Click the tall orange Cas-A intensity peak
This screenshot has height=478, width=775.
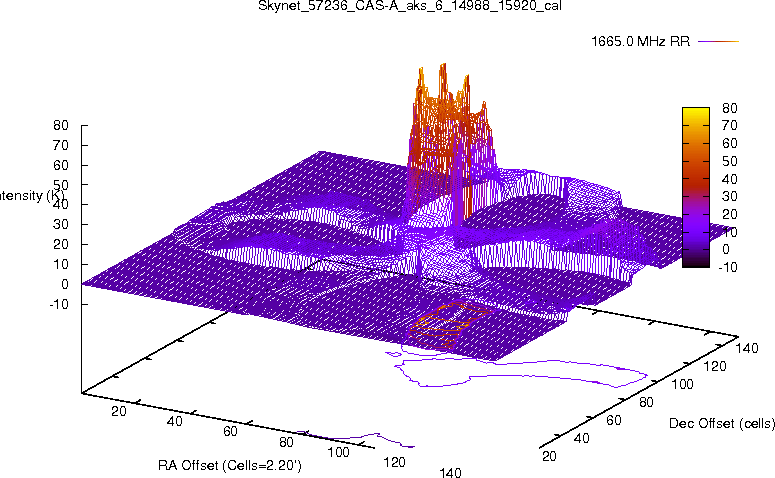(450, 142)
